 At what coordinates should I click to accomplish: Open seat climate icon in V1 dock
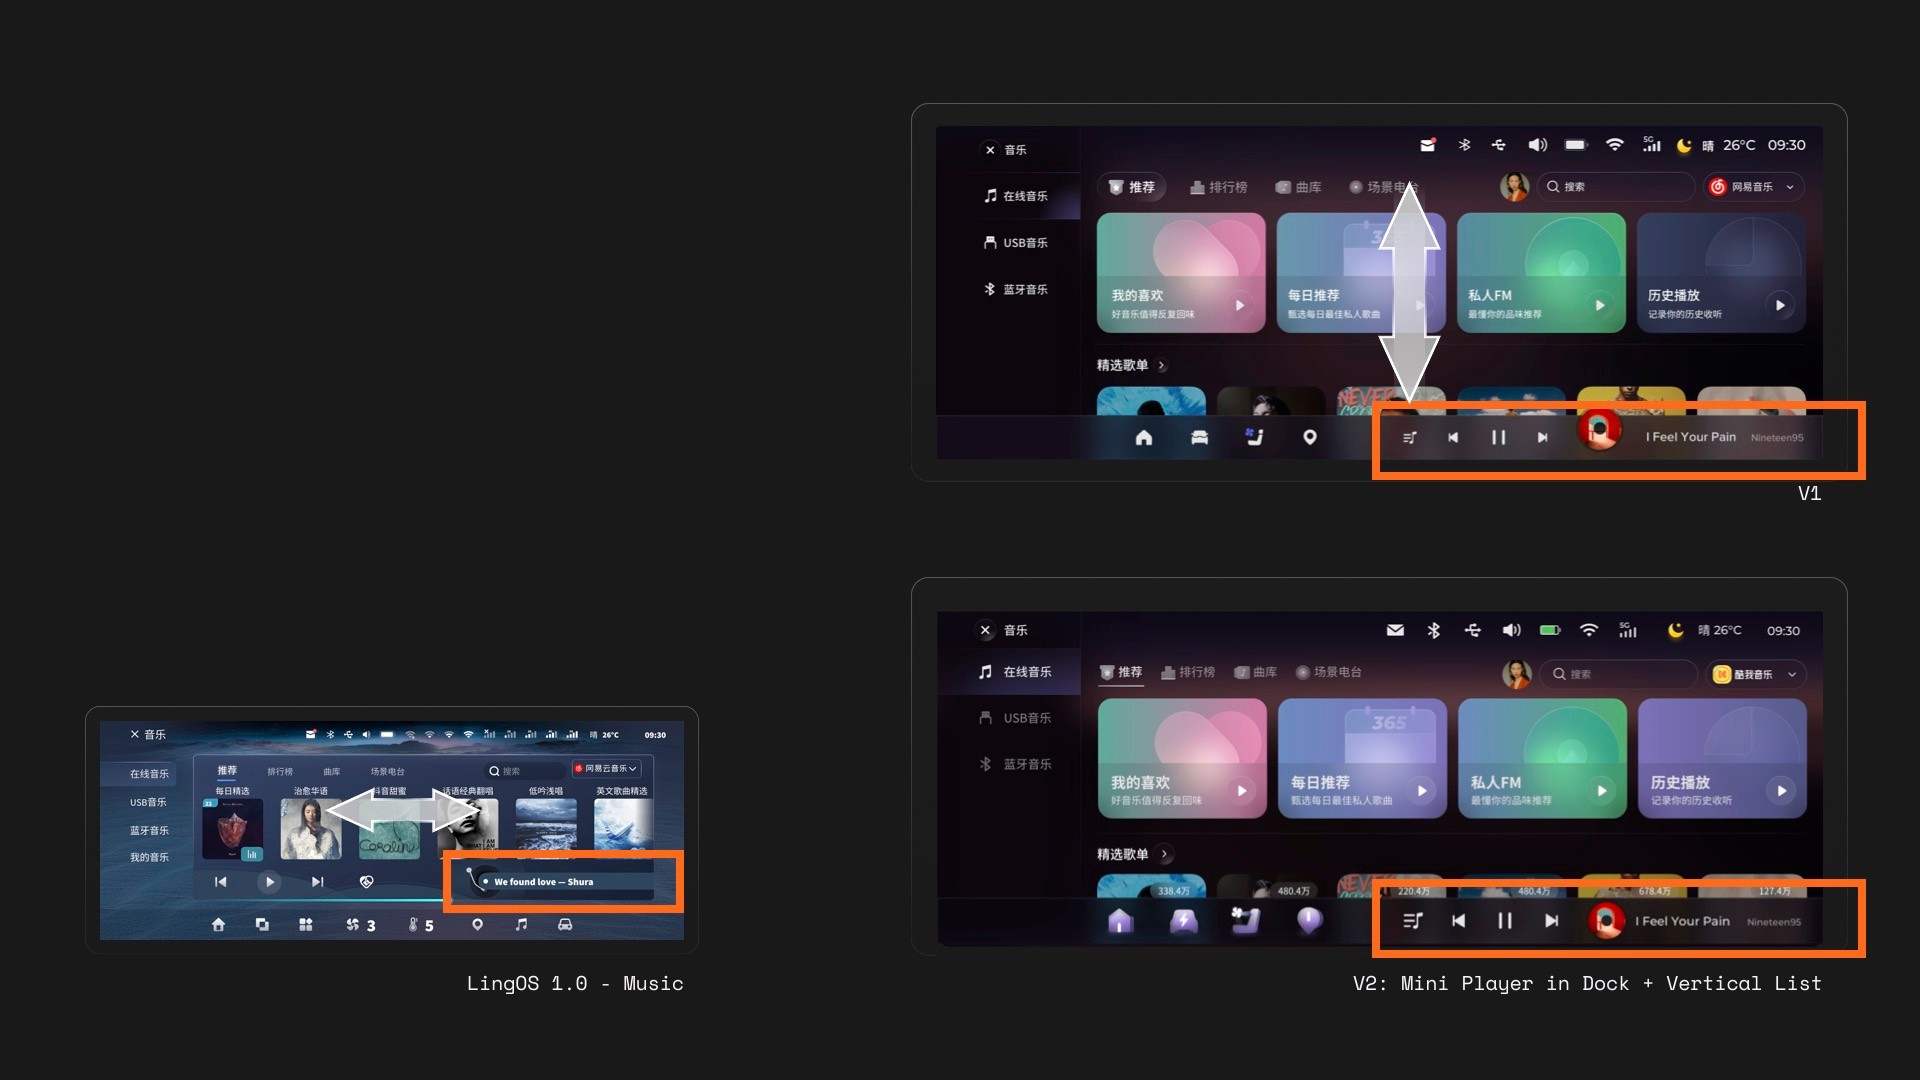coord(1254,437)
